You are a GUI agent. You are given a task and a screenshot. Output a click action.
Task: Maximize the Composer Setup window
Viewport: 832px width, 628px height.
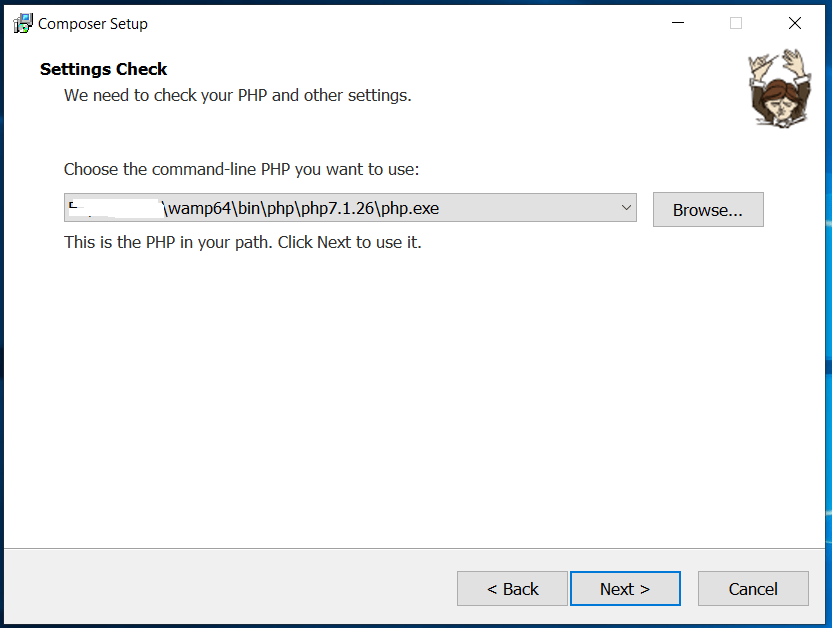click(736, 22)
